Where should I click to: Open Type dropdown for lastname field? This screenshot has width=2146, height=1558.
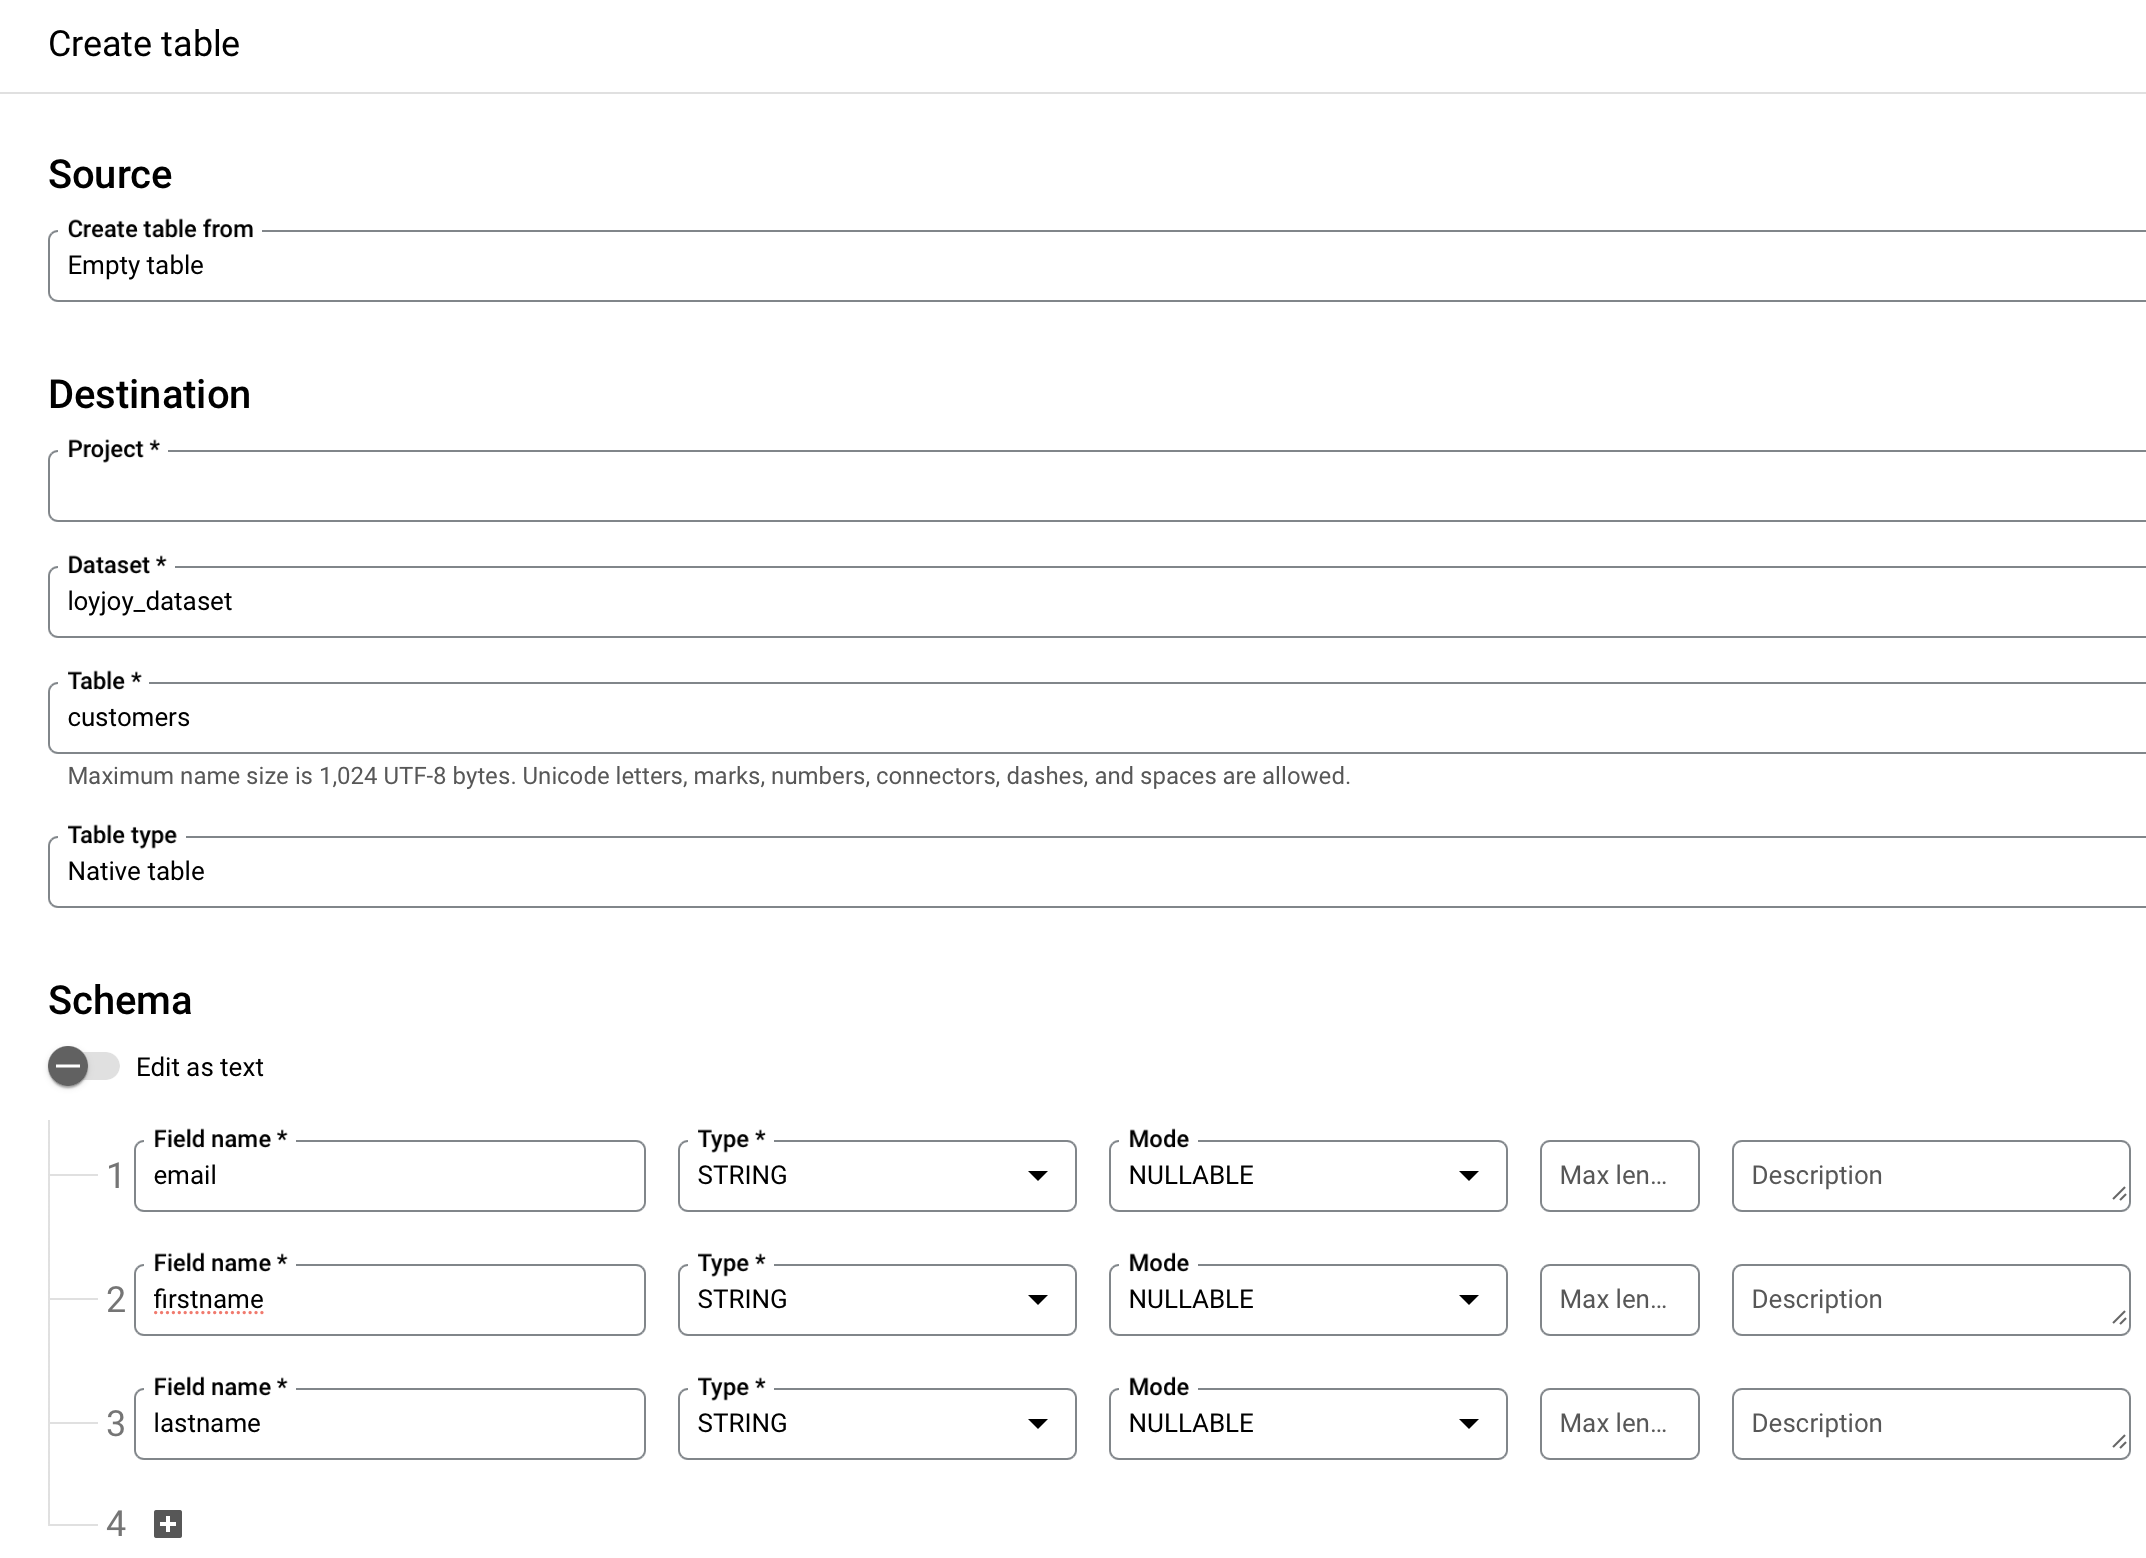[876, 1424]
